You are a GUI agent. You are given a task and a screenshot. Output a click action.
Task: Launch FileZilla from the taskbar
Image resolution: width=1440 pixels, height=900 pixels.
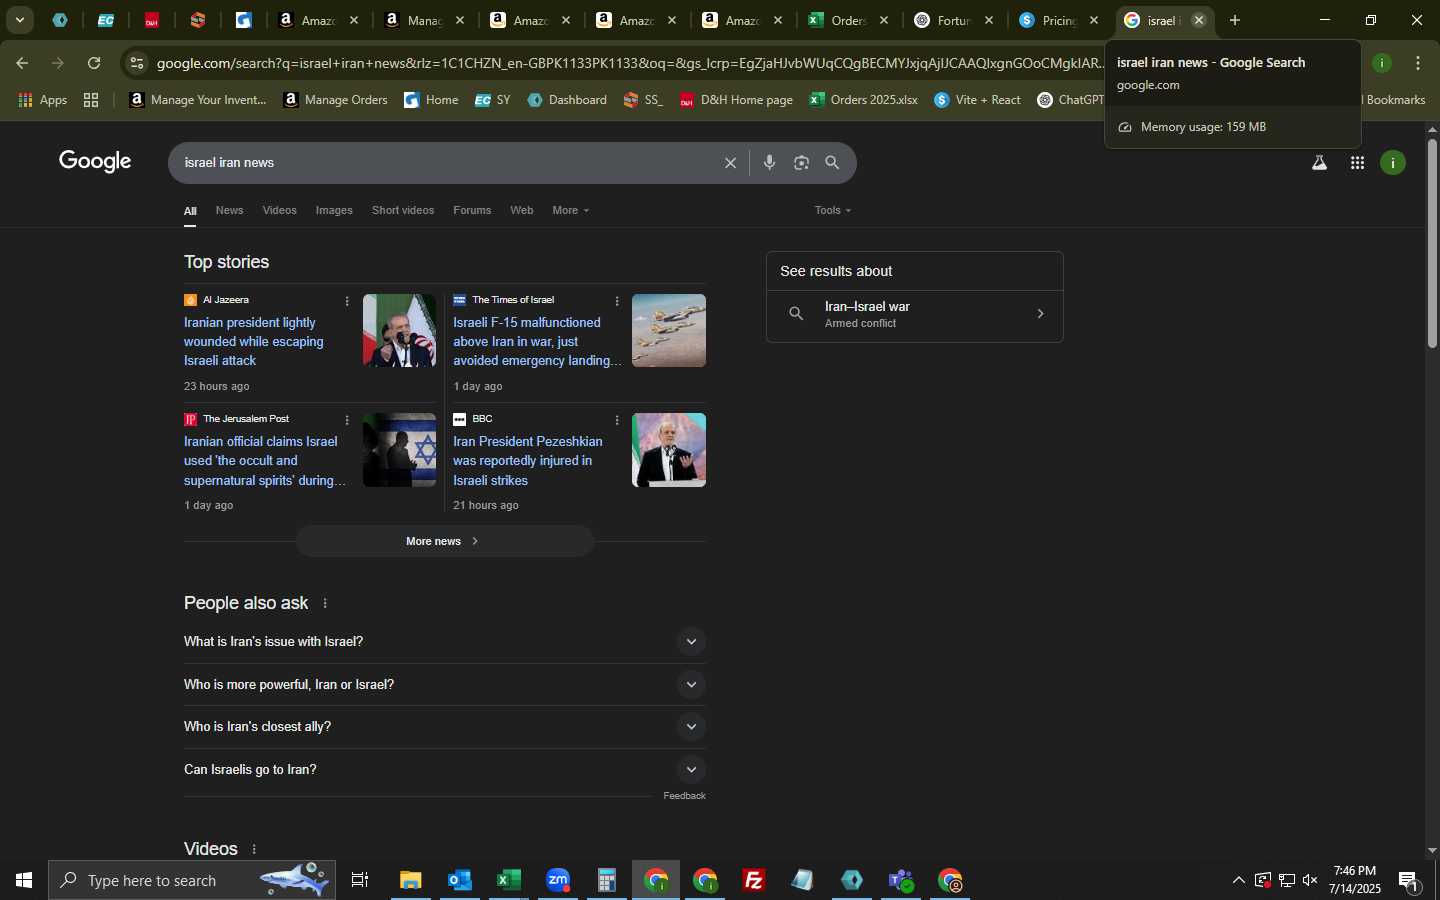point(754,880)
